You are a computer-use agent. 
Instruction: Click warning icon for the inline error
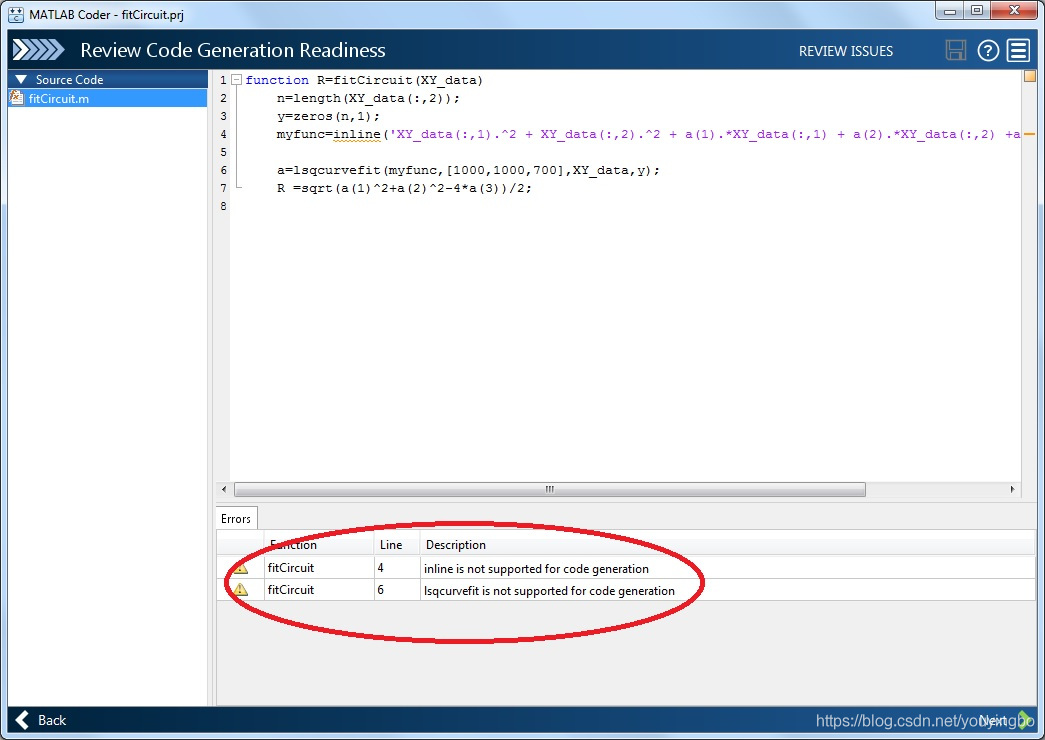click(241, 568)
